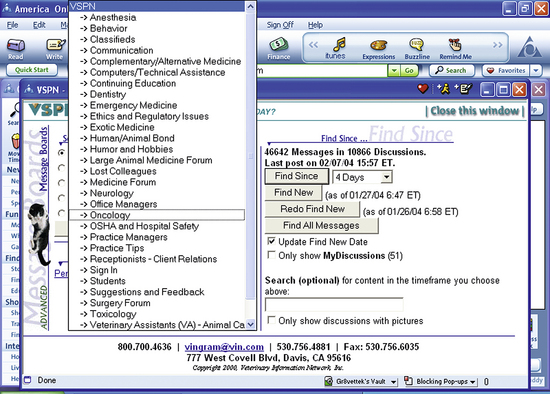The image size is (550, 394).
Task: Open the Expressions palette icon
Action: click(378, 45)
